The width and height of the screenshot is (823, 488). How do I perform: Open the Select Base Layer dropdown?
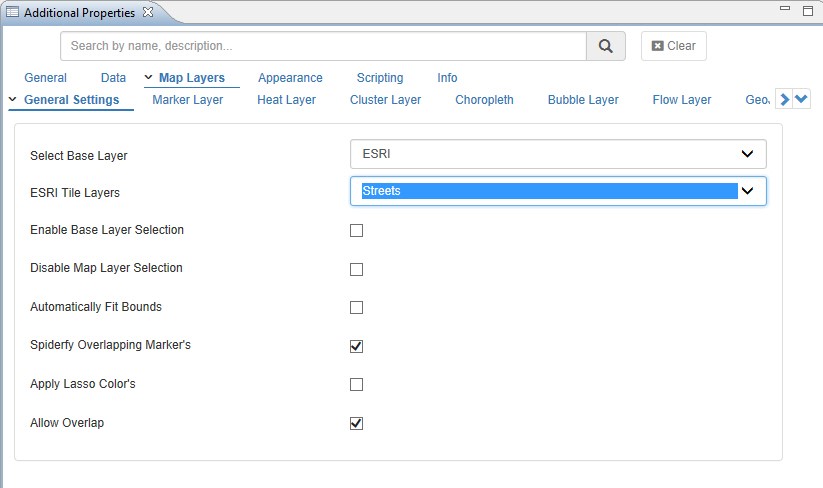(558, 154)
